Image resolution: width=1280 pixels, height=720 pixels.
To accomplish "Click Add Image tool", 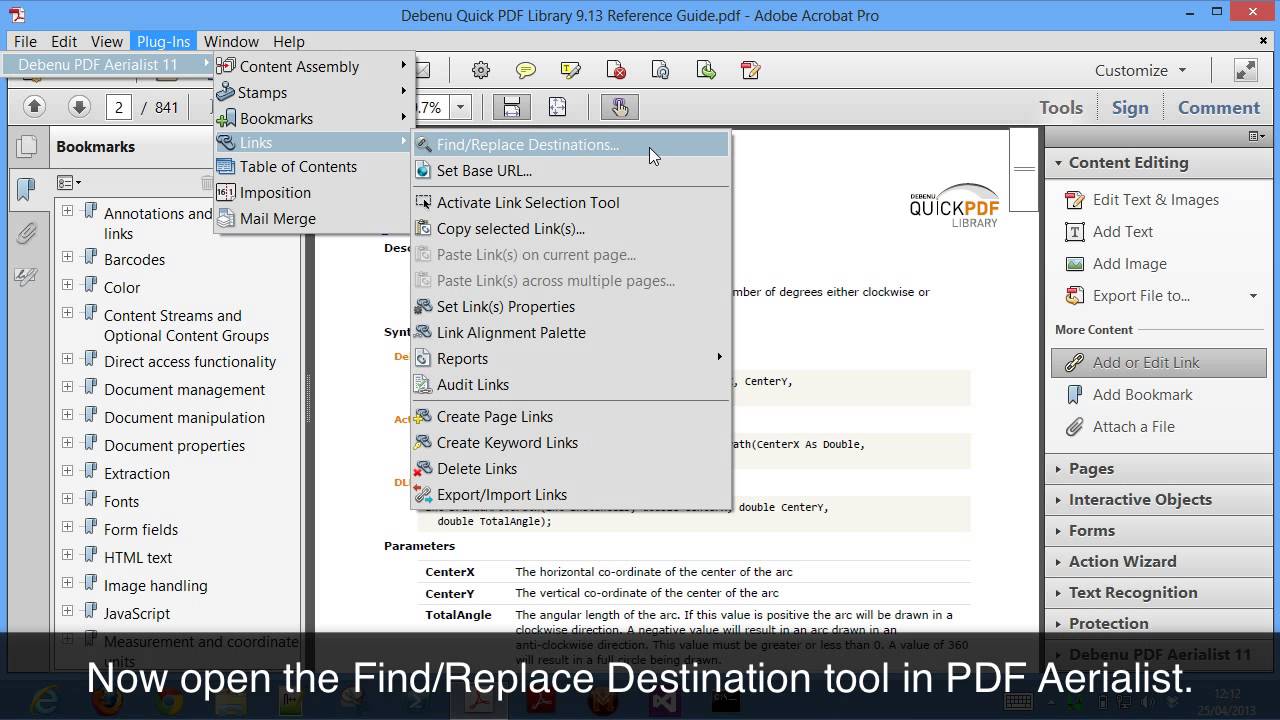I will point(1115,263).
